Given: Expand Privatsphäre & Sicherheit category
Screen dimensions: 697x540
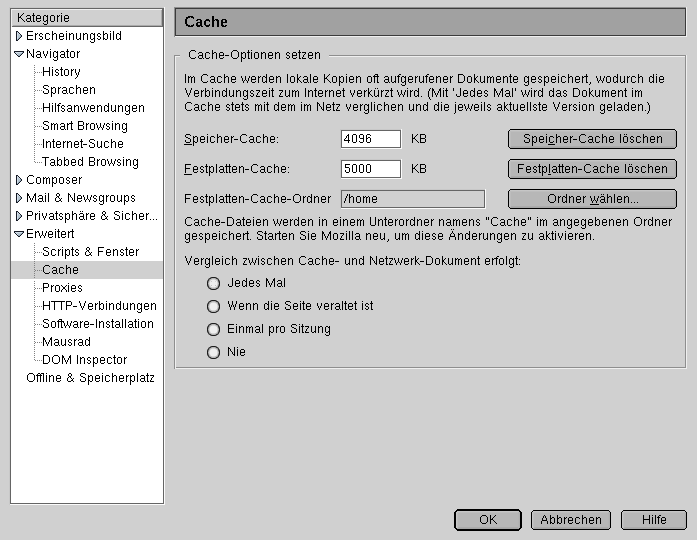Looking at the screenshot, I should tap(19, 216).
